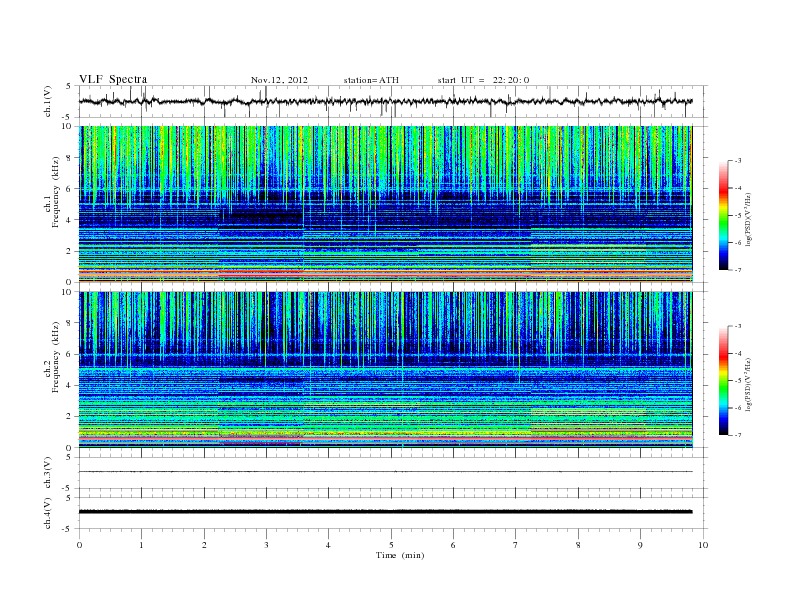Click the 10 tick on time axis
The height and width of the screenshot is (612, 792).
click(x=703, y=545)
